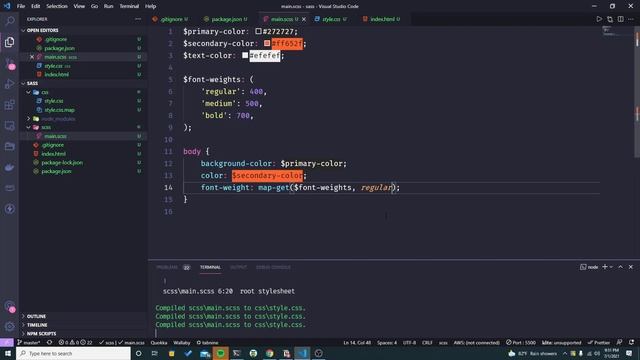The height and width of the screenshot is (360, 640).
Task: Split the editor to the right
Action: [620, 19]
